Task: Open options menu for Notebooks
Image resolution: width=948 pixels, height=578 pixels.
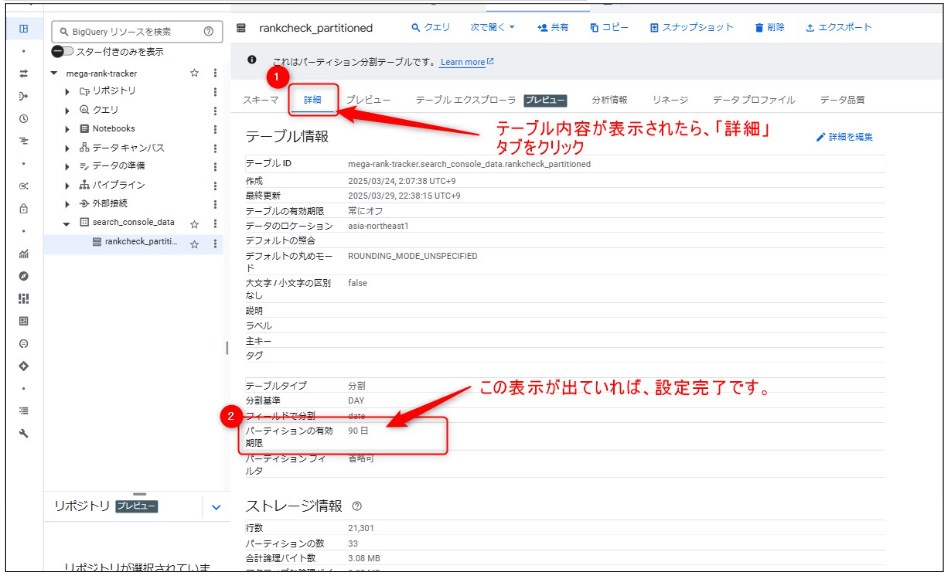Action: [x=215, y=129]
